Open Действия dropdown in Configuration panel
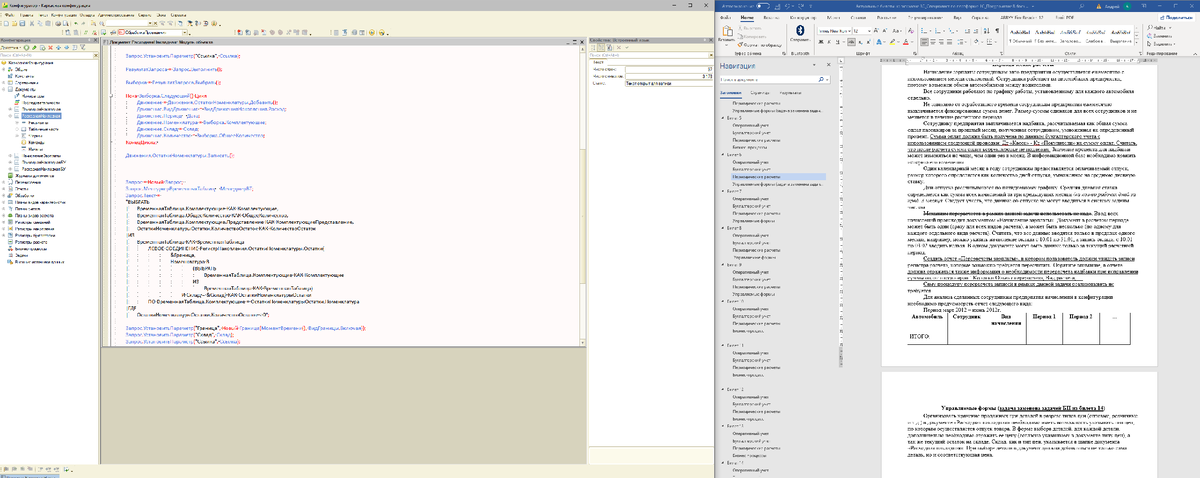Image resolution: width=1200 pixels, height=478 pixels. pyautogui.click(x=10, y=48)
